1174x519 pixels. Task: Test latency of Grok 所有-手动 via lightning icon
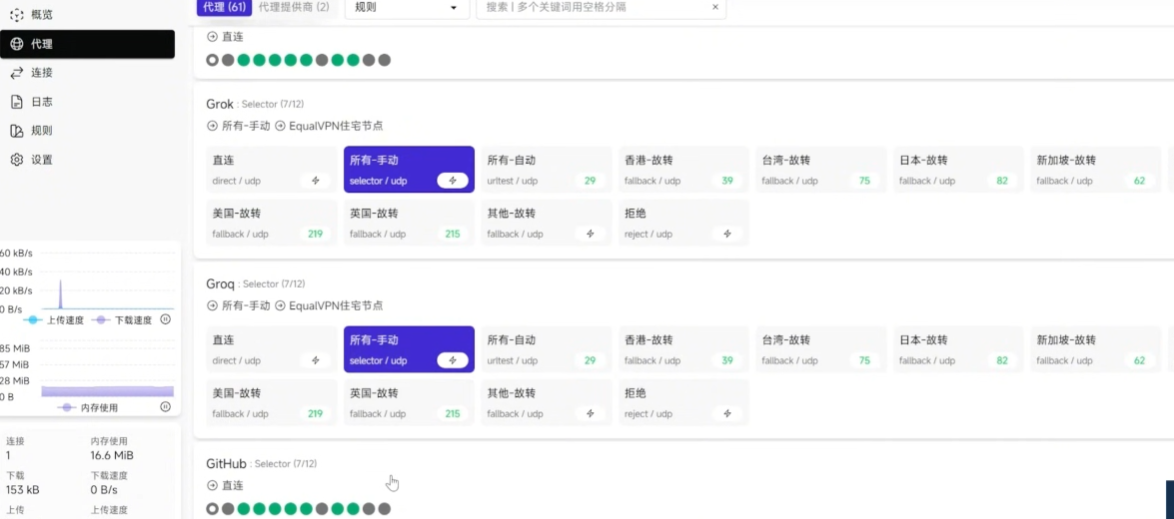[453, 180]
